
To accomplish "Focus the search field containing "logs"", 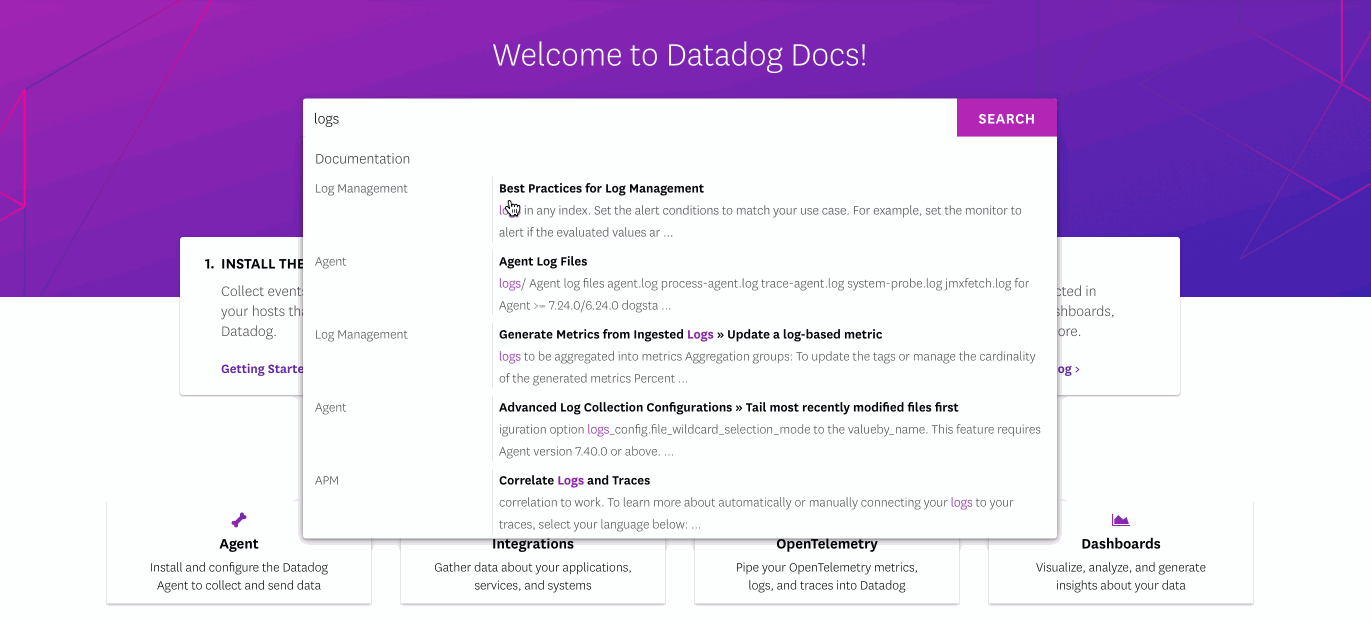I will pos(630,118).
